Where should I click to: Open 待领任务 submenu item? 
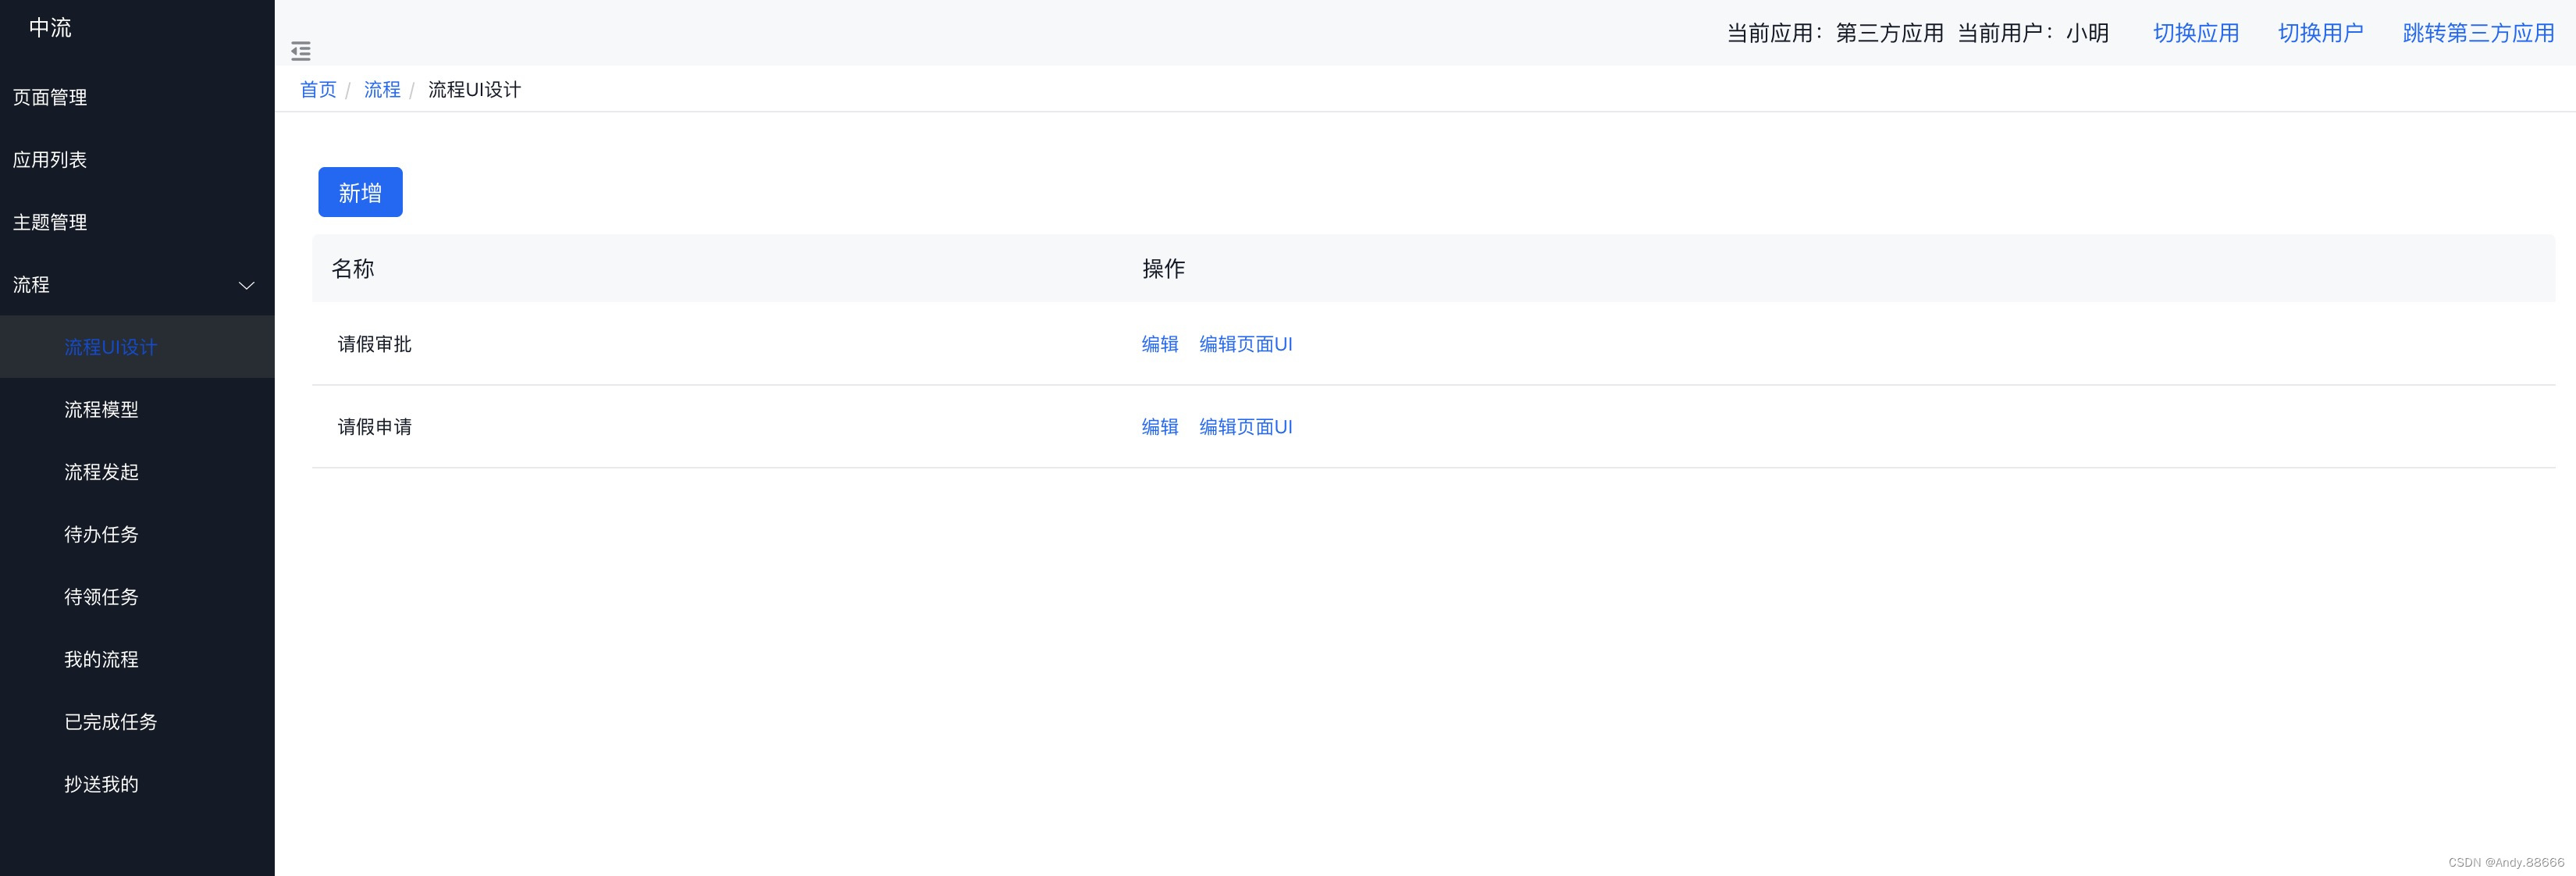point(102,597)
